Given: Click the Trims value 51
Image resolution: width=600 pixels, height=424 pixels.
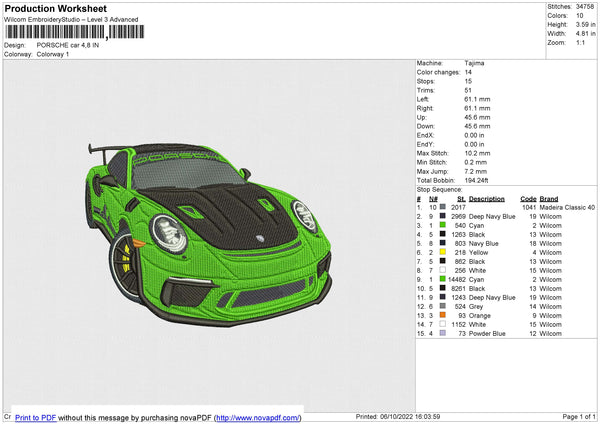Looking at the screenshot, I should (468, 90).
